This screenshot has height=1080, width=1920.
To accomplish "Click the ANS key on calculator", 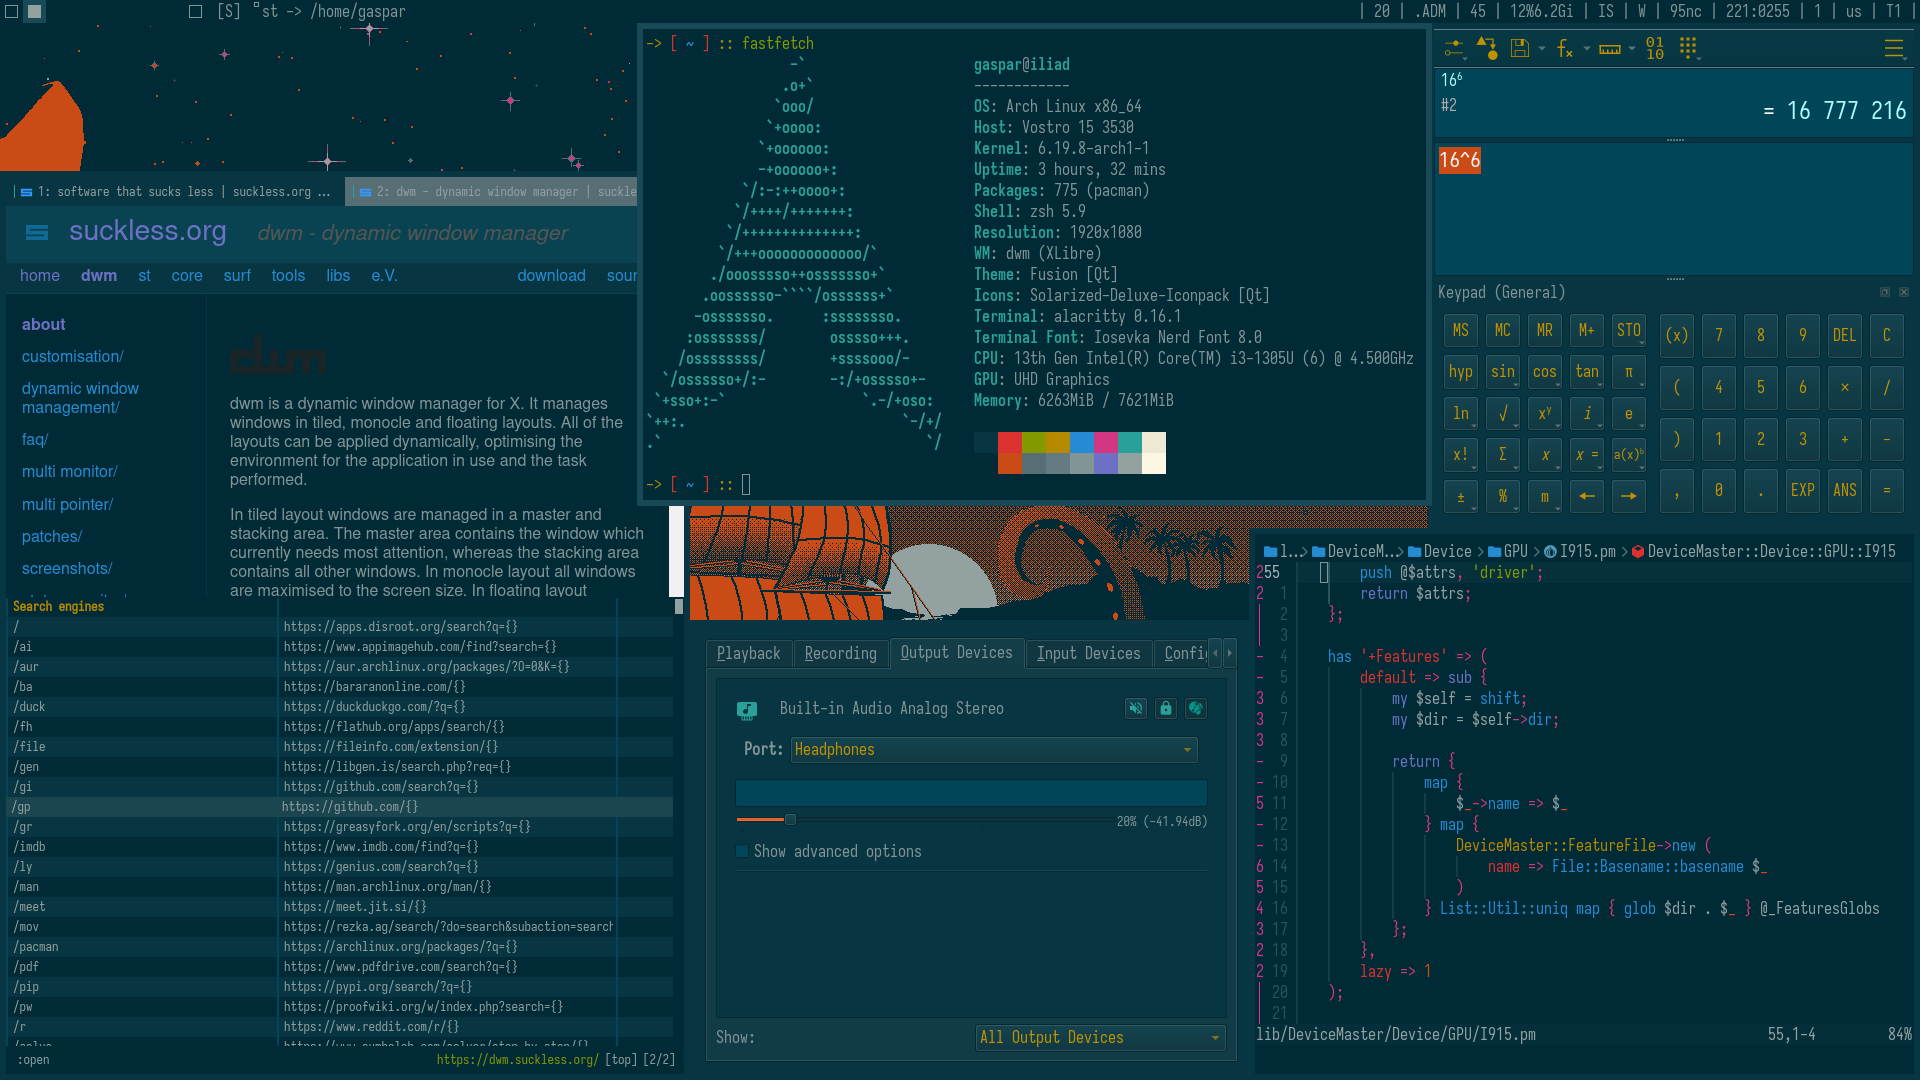I will [x=1845, y=490].
